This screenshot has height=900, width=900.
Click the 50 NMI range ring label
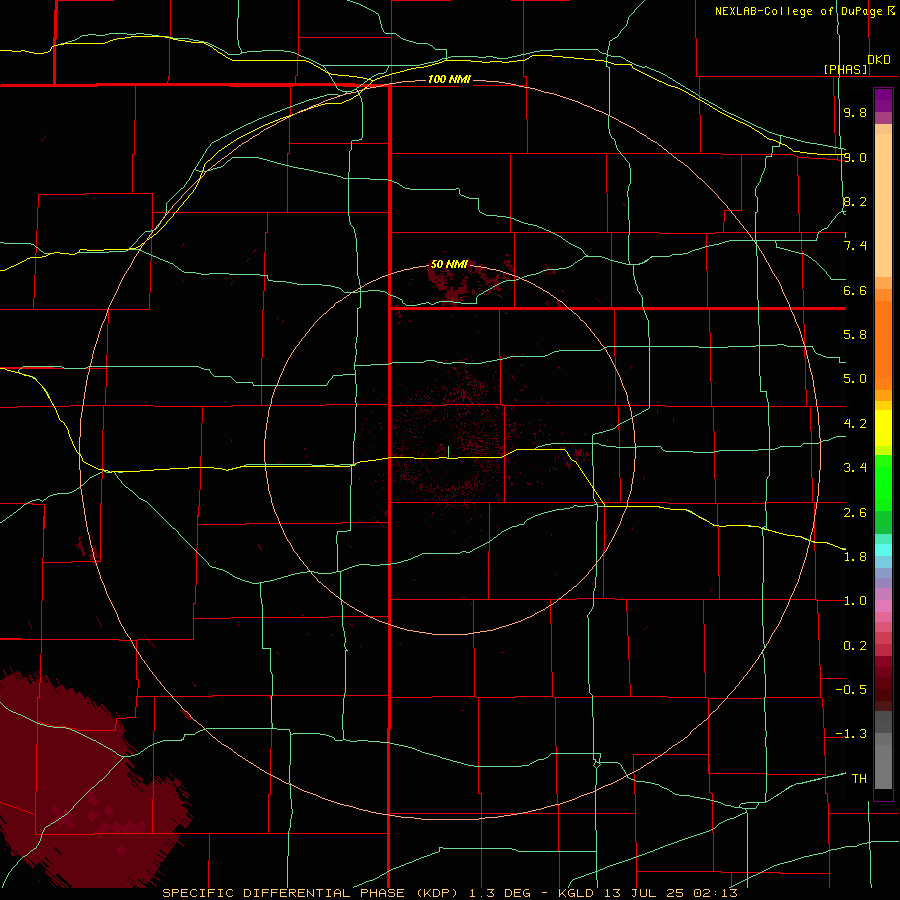pyautogui.click(x=449, y=264)
